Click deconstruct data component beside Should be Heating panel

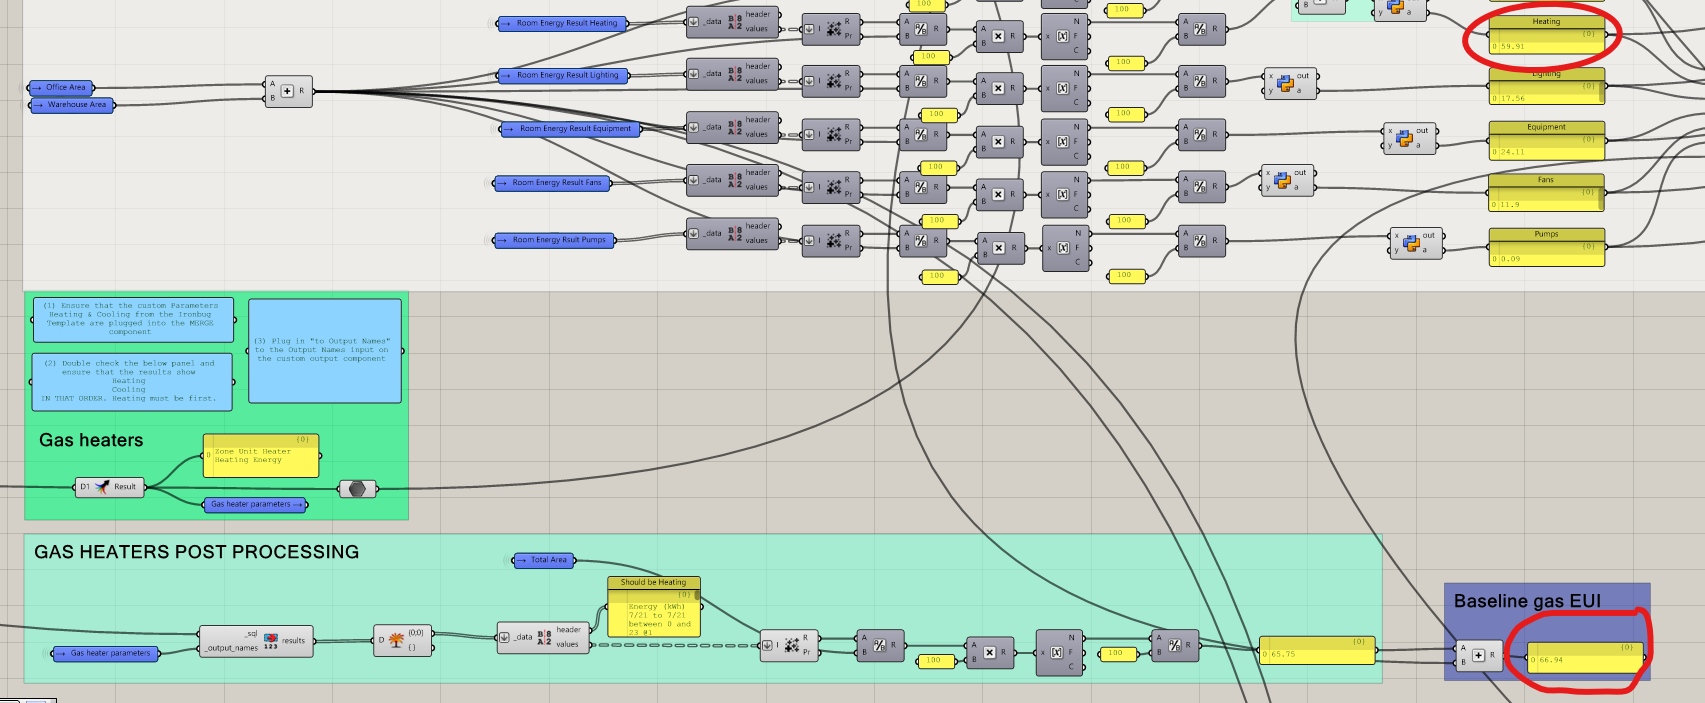pyautogui.click(x=543, y=637)
